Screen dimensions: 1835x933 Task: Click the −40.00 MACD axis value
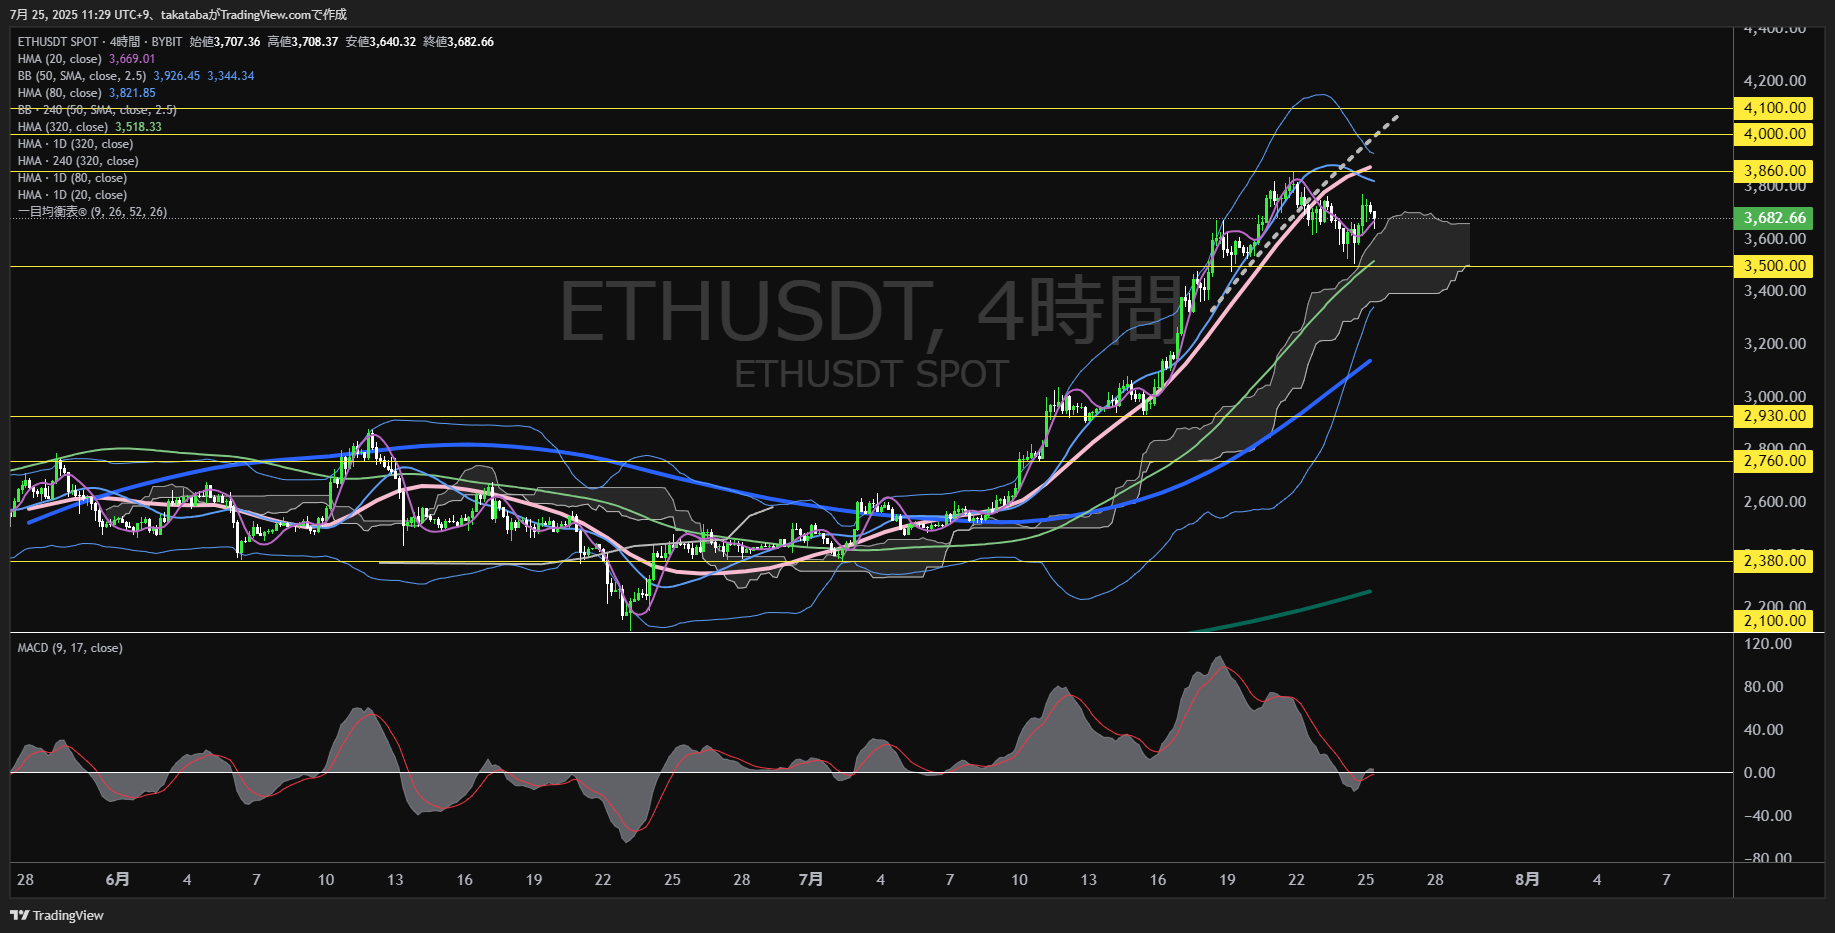(x=1768, y=816)
